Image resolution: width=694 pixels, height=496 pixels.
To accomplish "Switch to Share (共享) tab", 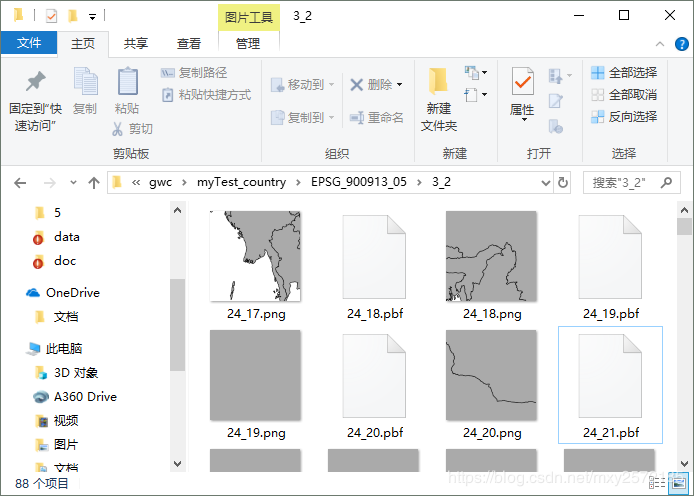I will pos(135,43).
